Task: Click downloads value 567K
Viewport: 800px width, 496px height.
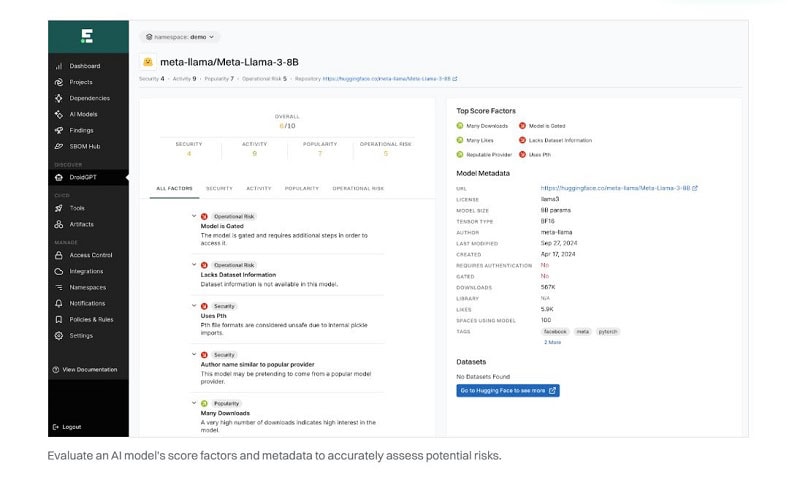Action: tap(547, 287)
